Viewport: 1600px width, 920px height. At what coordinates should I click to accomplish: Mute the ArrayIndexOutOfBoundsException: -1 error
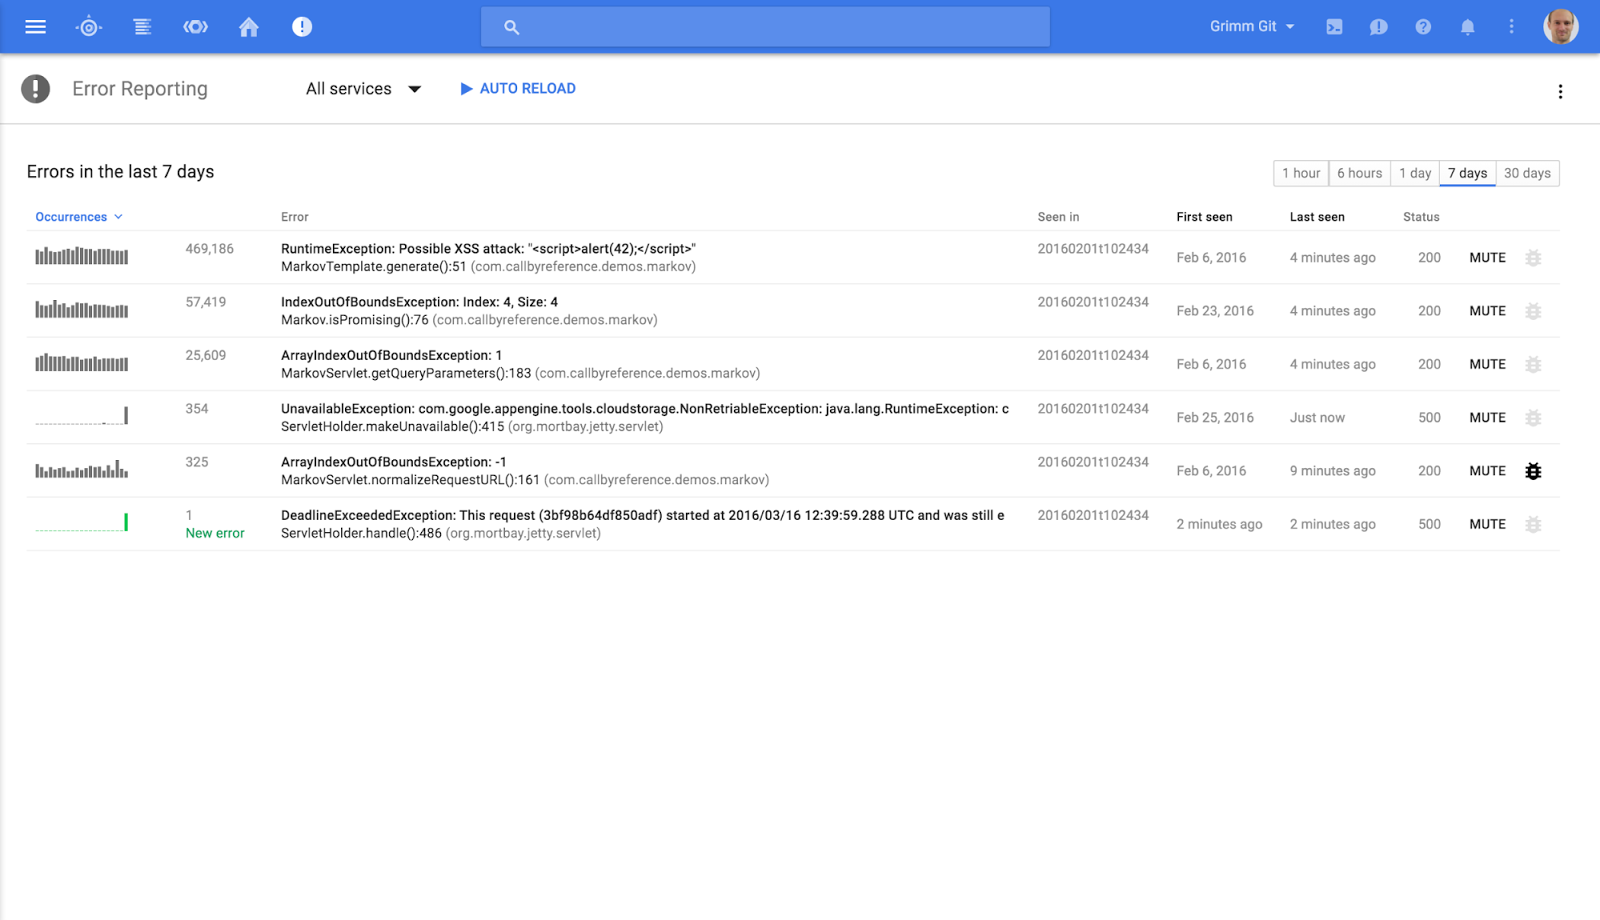pyautogui.click(x=1487, y=471)
